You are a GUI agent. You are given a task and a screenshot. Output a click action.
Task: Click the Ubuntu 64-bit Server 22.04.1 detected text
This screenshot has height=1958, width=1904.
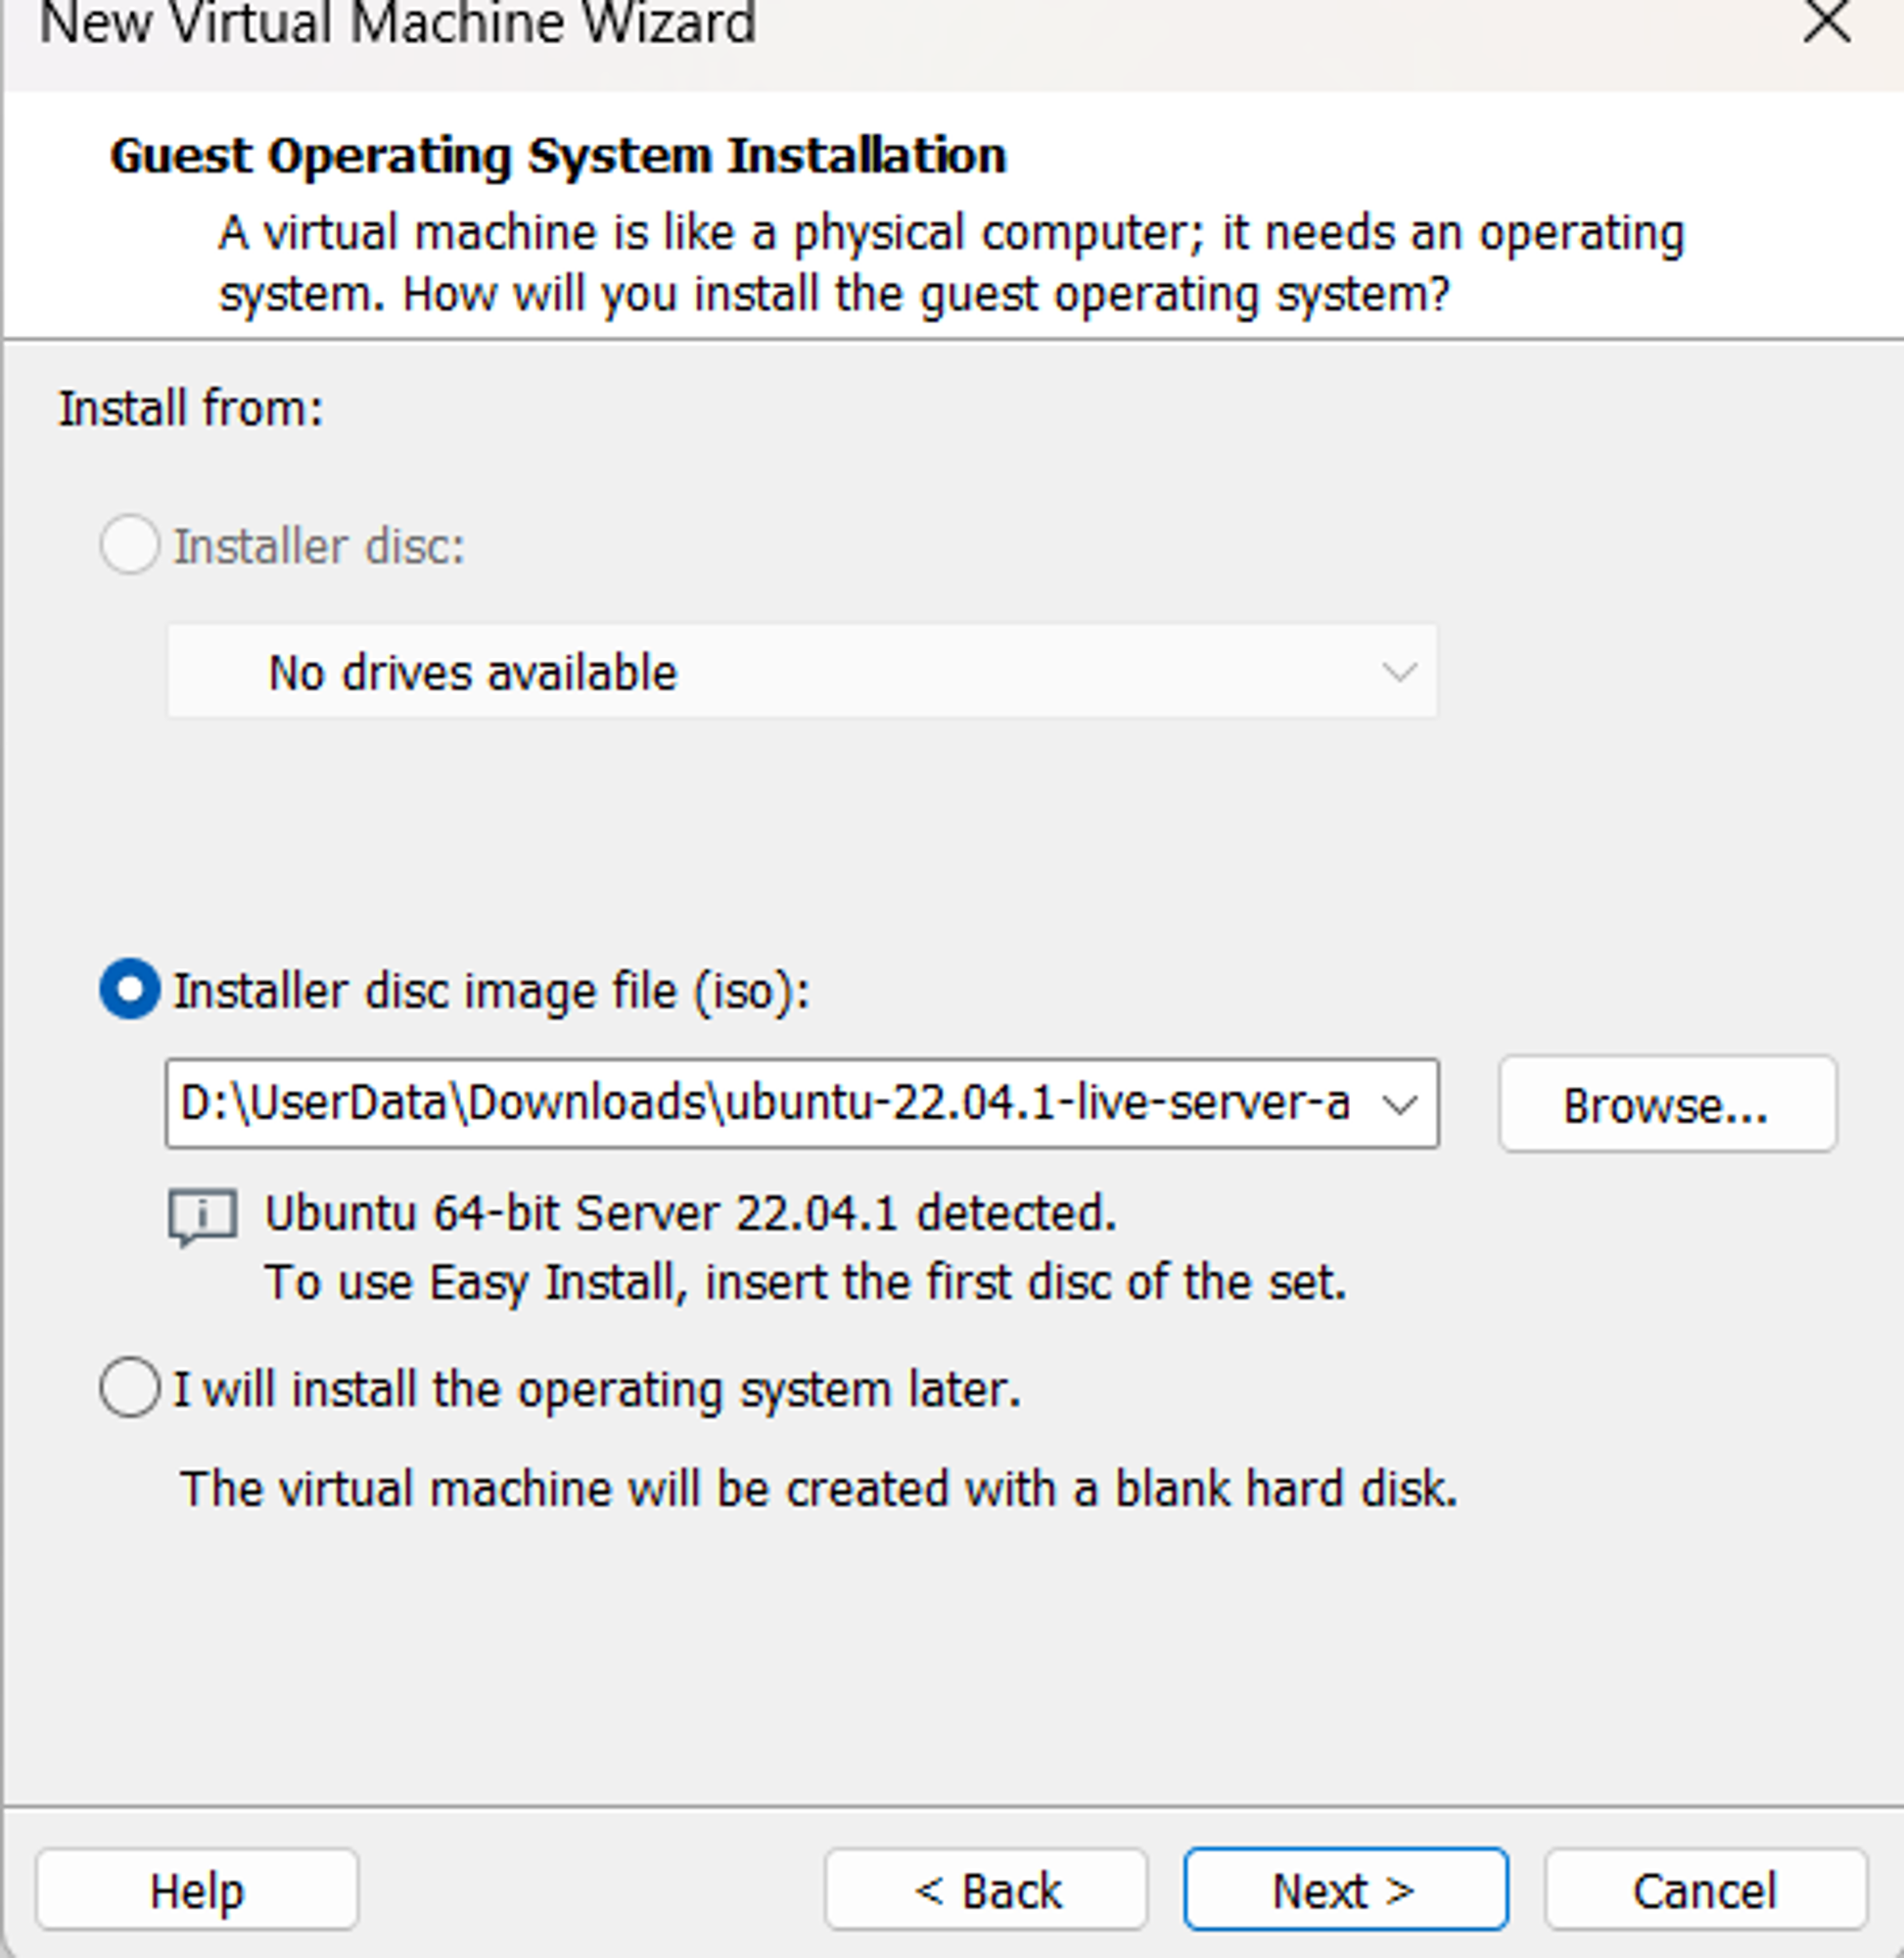point(690,1214)
